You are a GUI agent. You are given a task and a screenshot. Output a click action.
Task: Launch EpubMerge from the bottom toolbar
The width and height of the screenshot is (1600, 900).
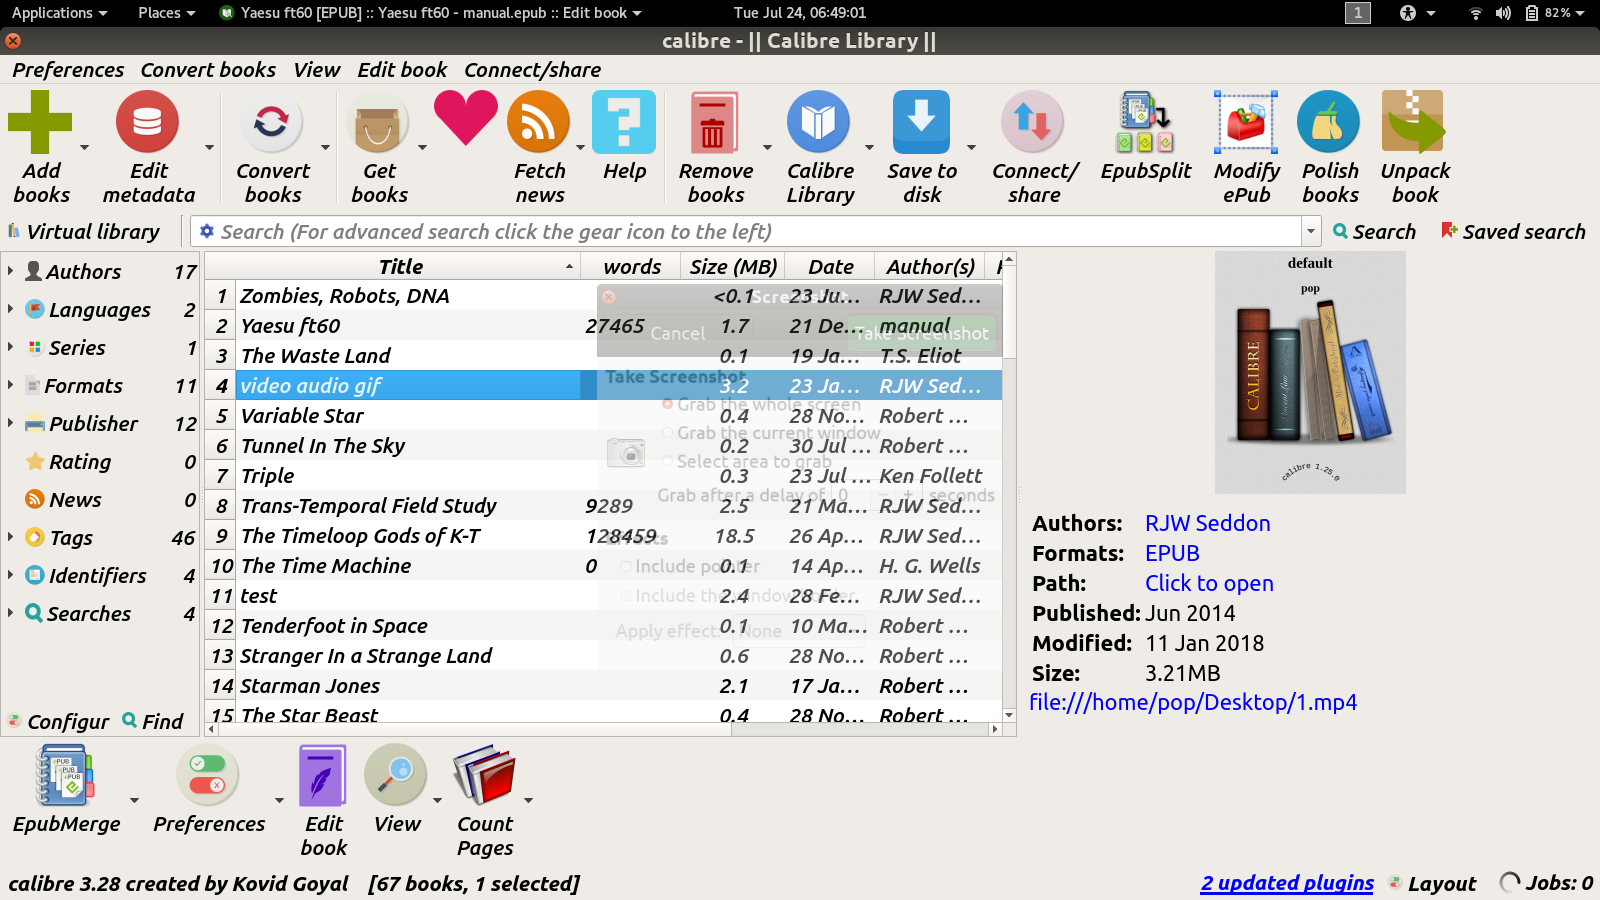[66, 775]
